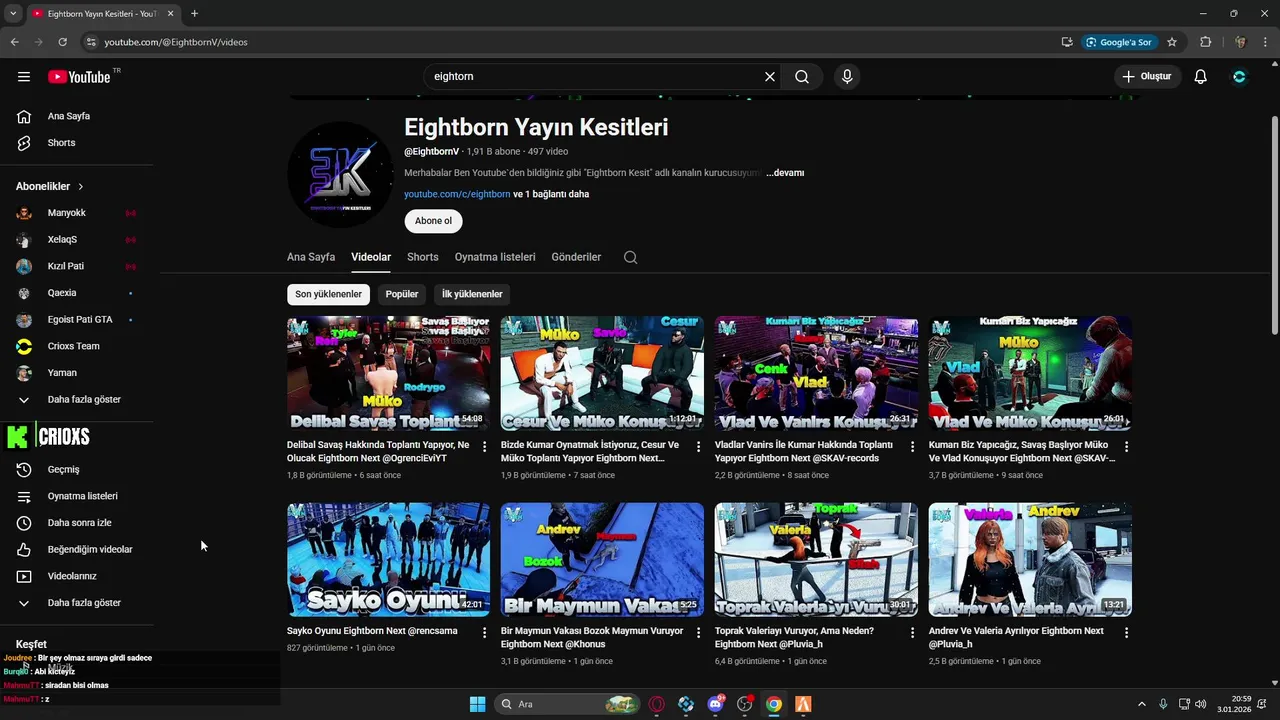The image size is (1280, 720).
Task: Open the Egoist Pati GTA subscription
Action: click(80, 320)
